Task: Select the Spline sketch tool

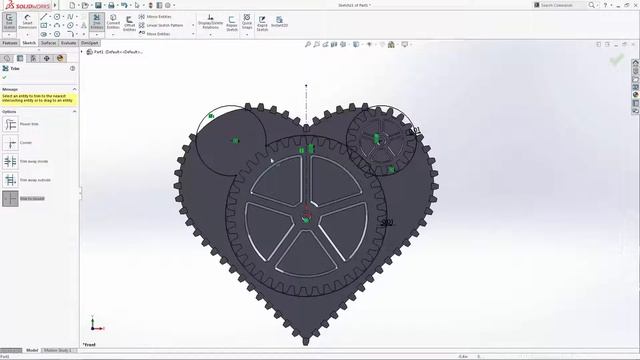Action: (x=70, y=17)
